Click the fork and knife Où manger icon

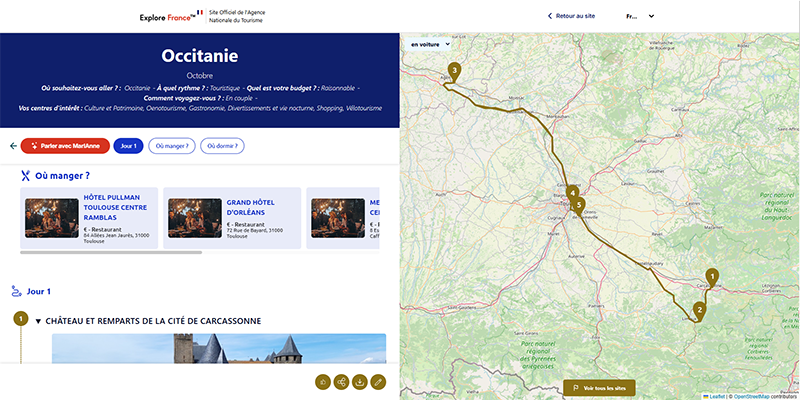(25, 176)
